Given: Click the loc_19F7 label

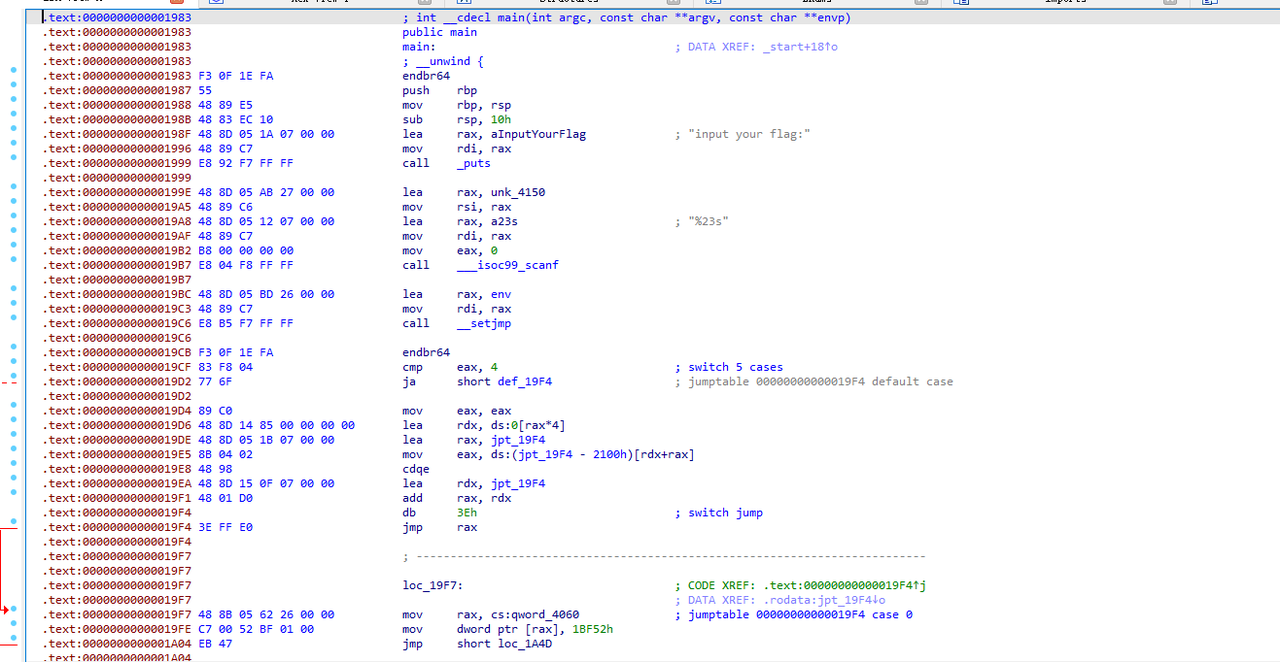Looking at the screenshot, I should click(432, 586).
